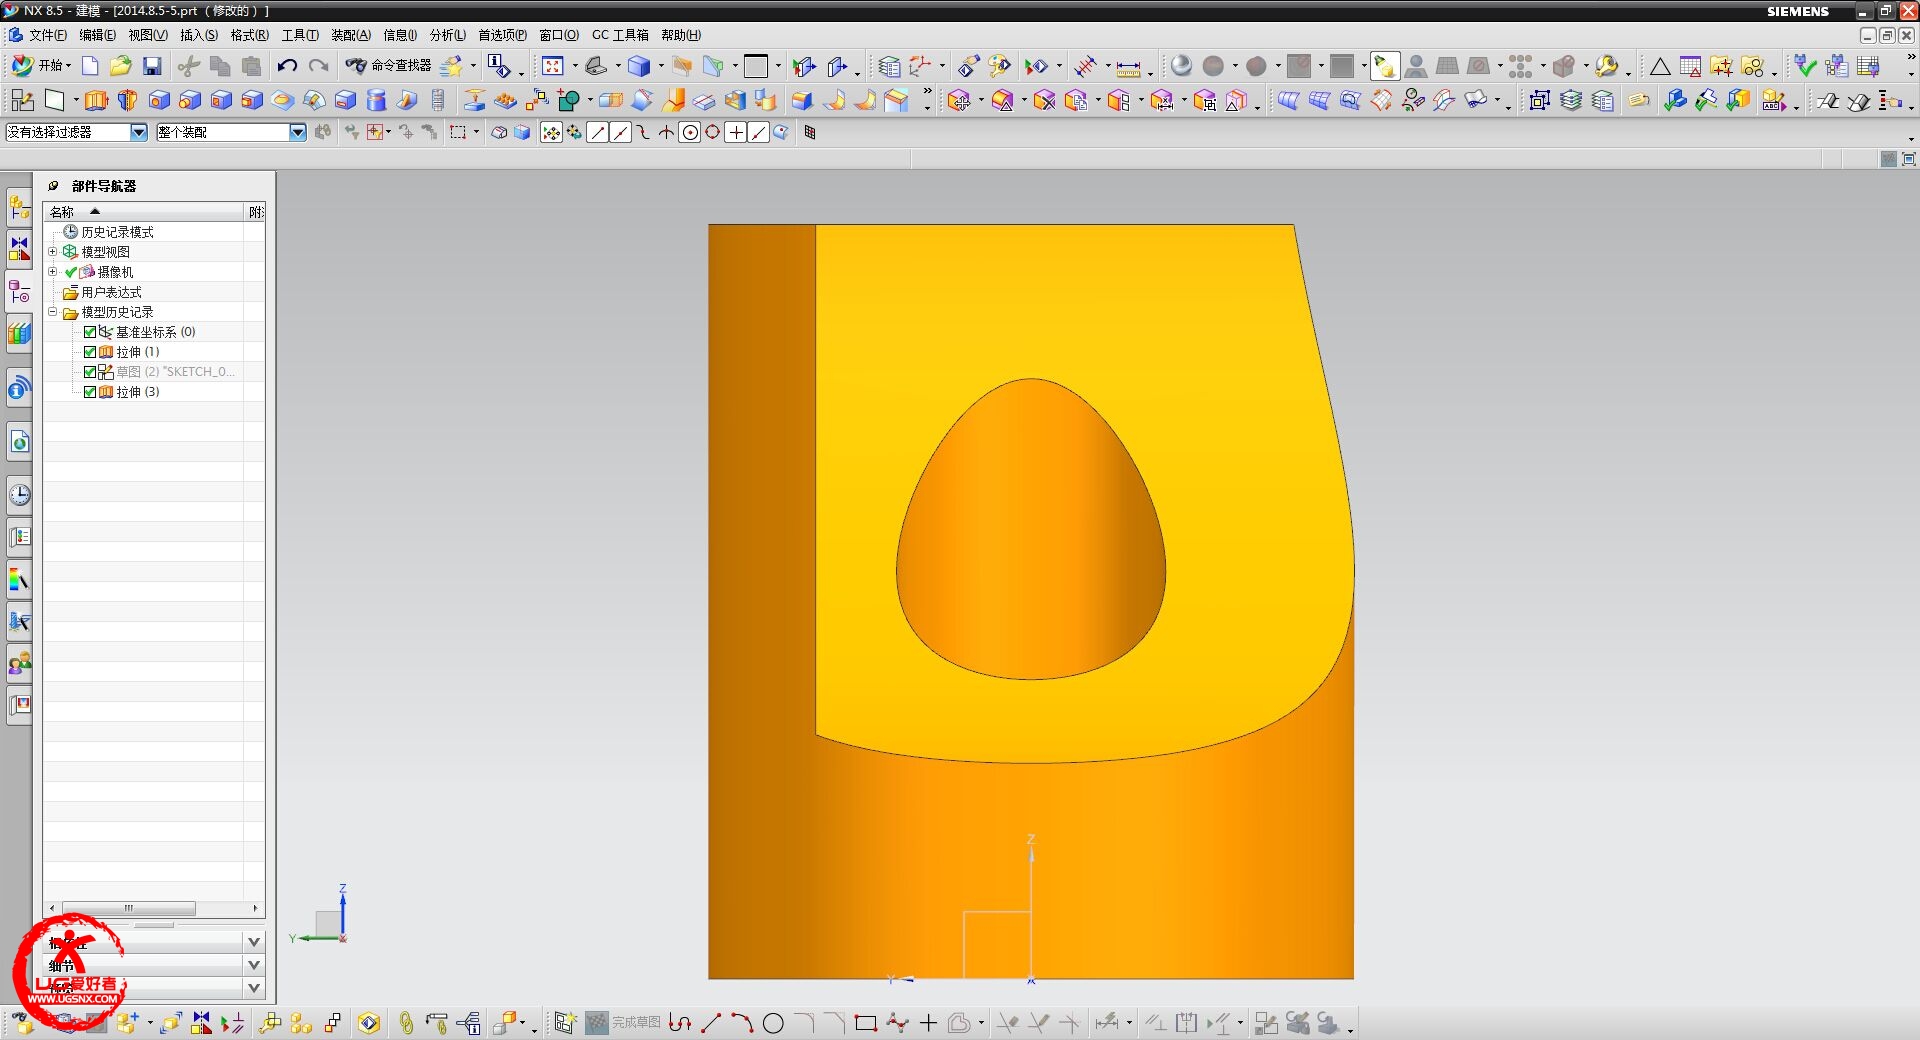Expand the Model Views (模型视图) node
1920x1040 pixels.
pos(53,252)
